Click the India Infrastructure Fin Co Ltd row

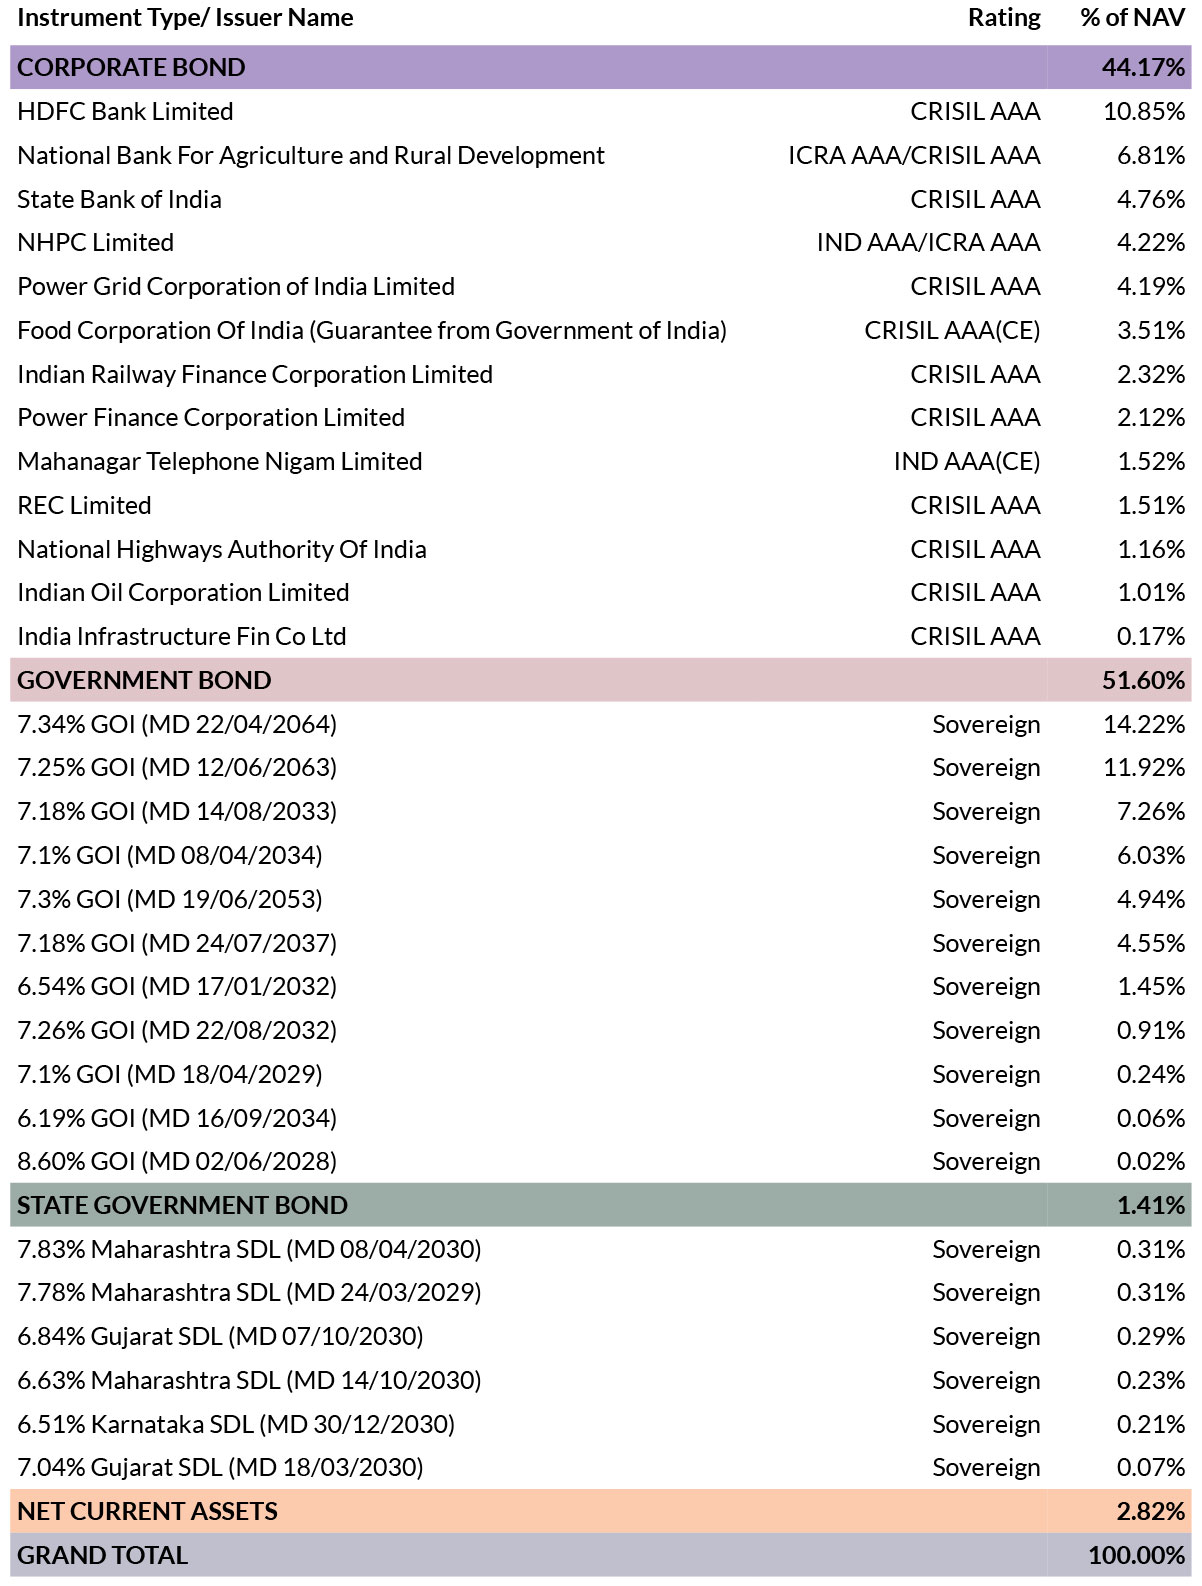(x=601, y=636)
